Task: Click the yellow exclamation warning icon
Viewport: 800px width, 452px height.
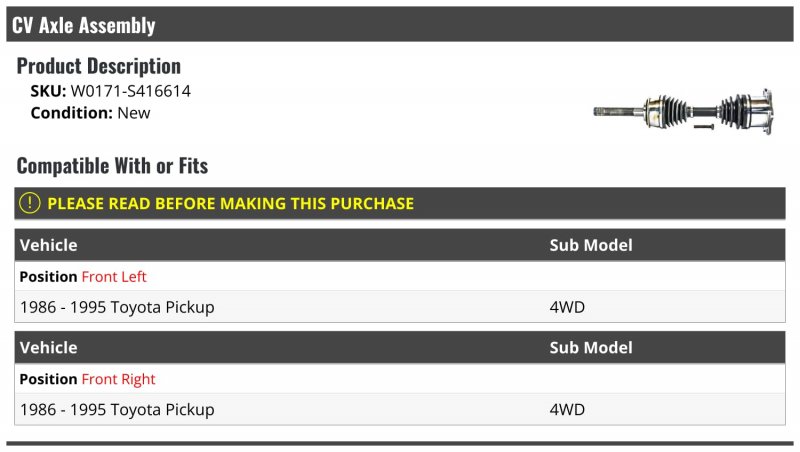Action: pyautogui.click(x=30, y=203)
